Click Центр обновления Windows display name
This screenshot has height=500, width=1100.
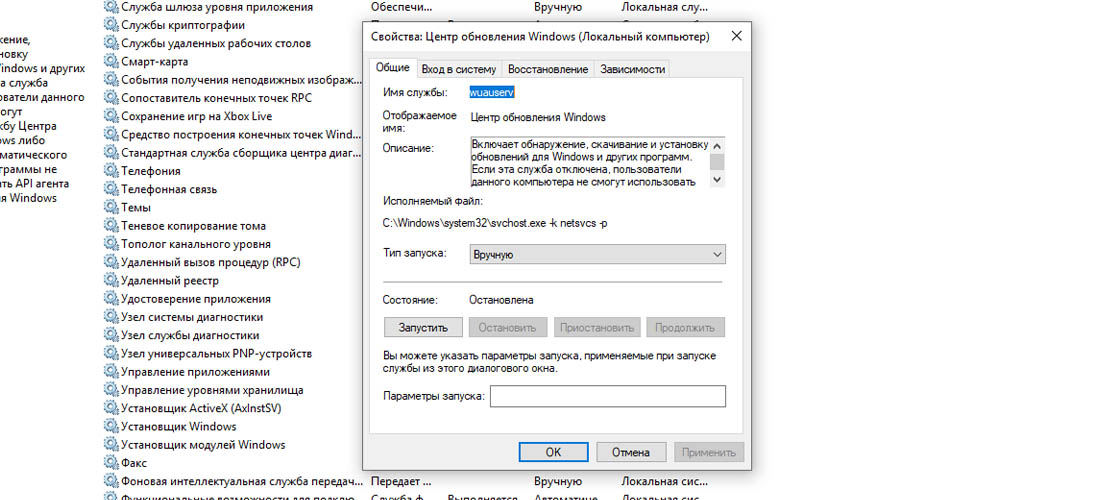pyautogui.click(x=538, y=118)
